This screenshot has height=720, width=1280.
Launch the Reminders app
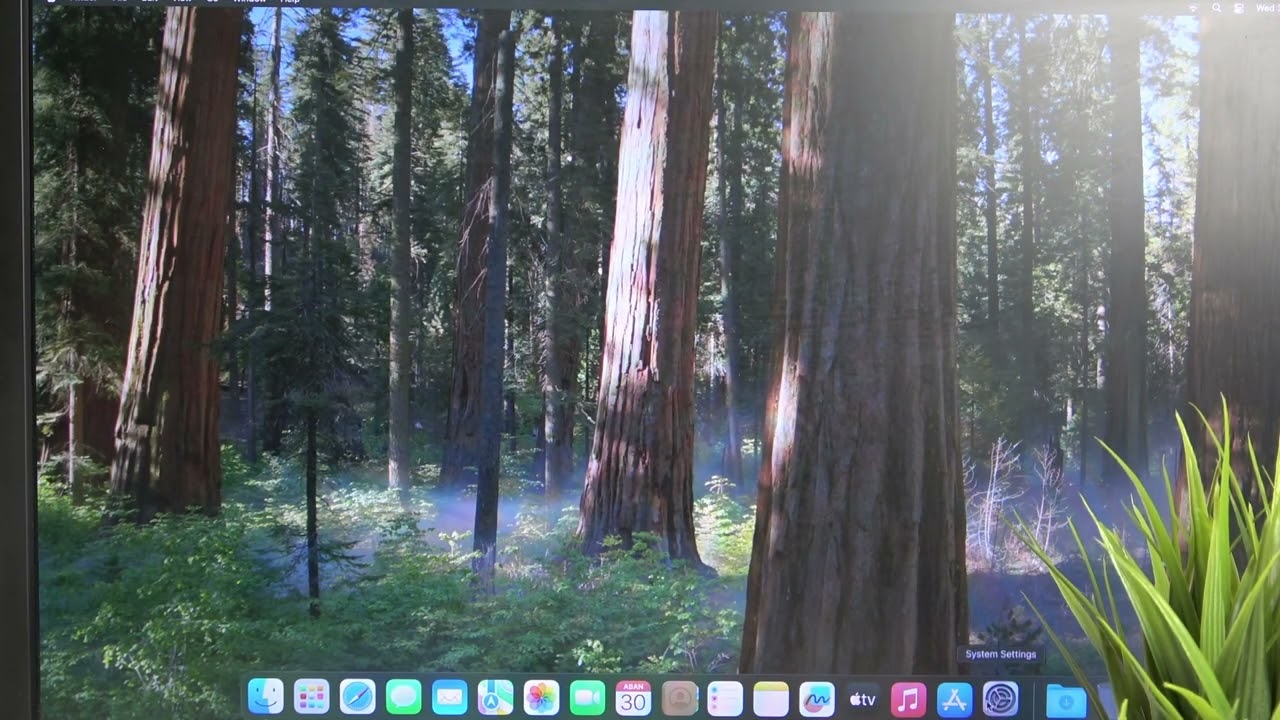pyautogui.click(x=725, y=697)
